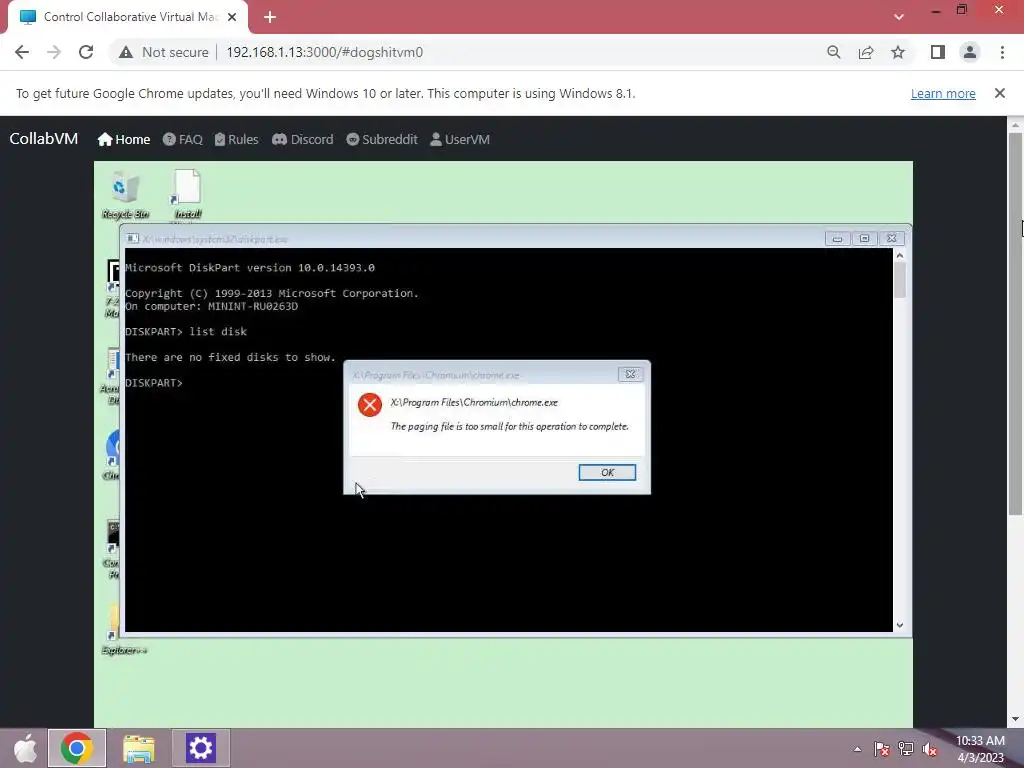Open the Discord nav link
The width and height of the screenshot is (1024, 768).
tap(302, 139)
